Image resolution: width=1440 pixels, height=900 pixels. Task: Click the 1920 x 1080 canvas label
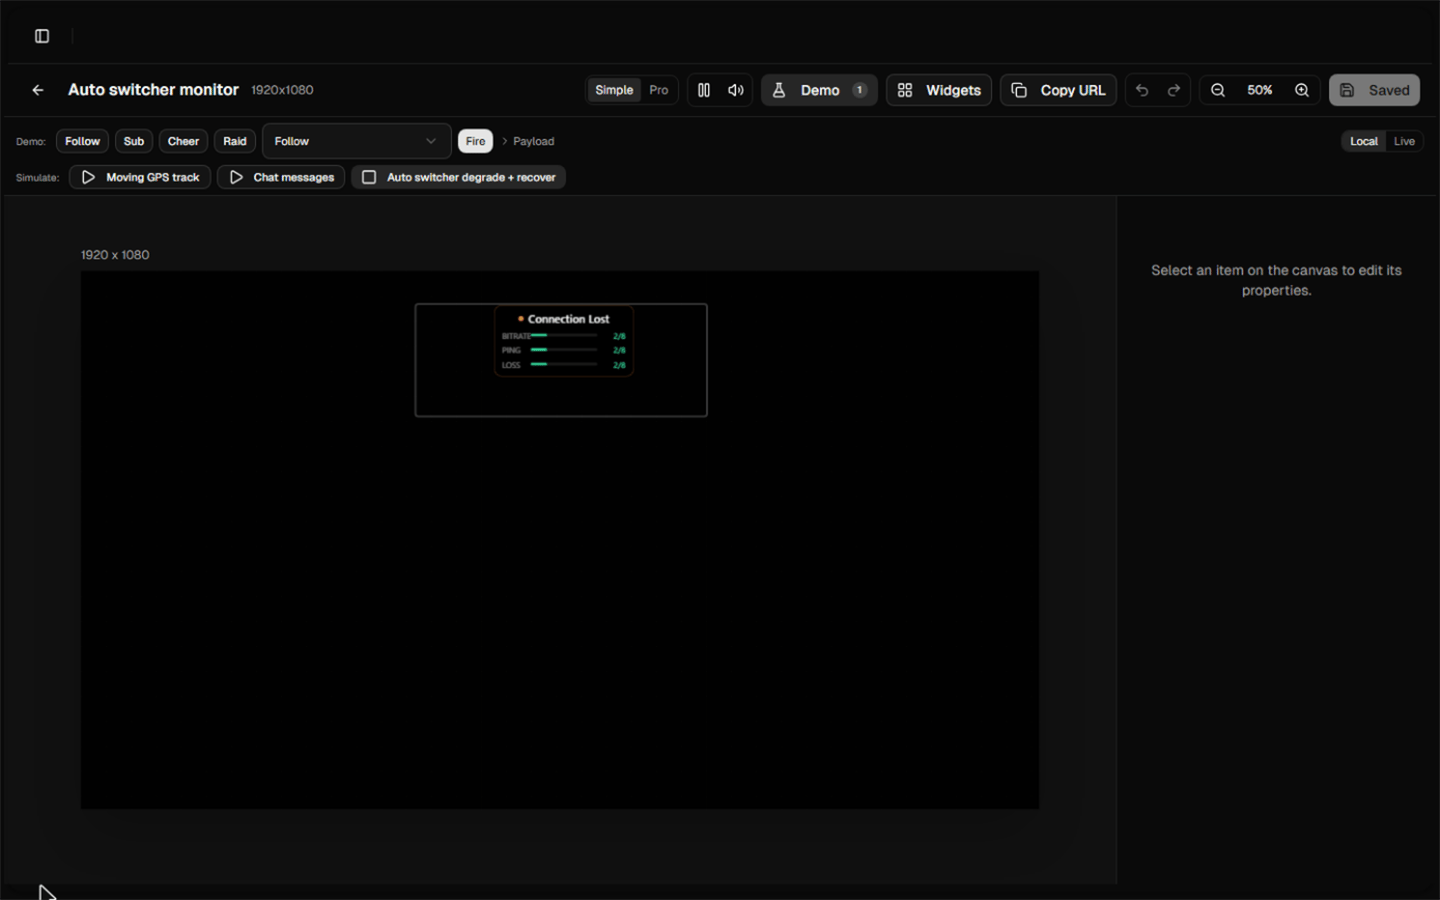tap(115, 255)
